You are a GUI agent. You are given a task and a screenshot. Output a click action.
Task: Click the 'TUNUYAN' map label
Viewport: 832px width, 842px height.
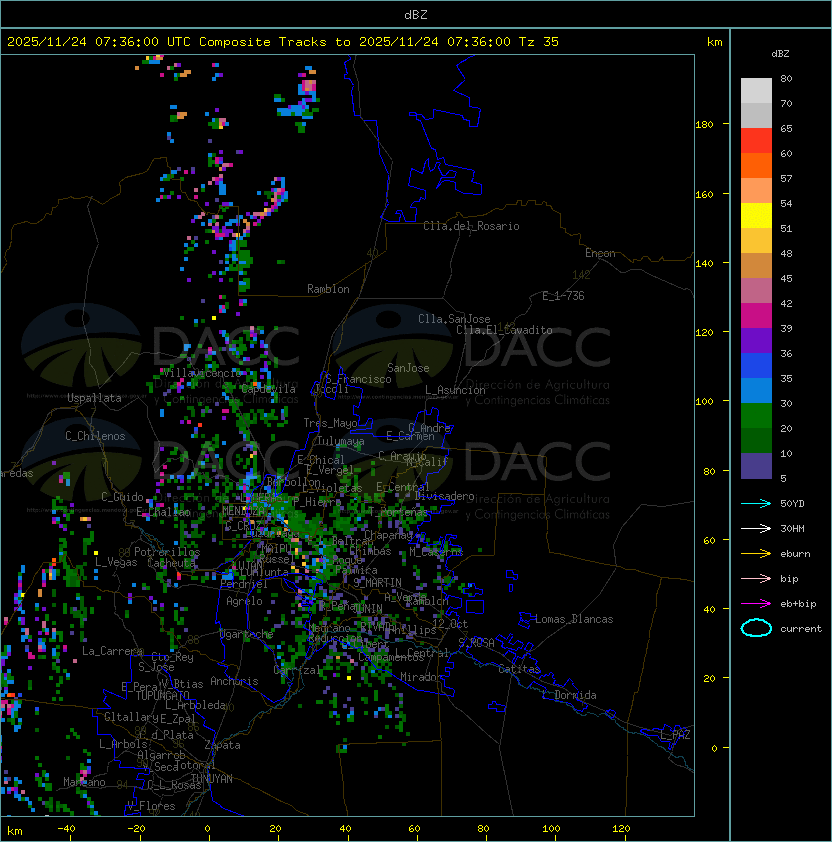pos(212,779)
